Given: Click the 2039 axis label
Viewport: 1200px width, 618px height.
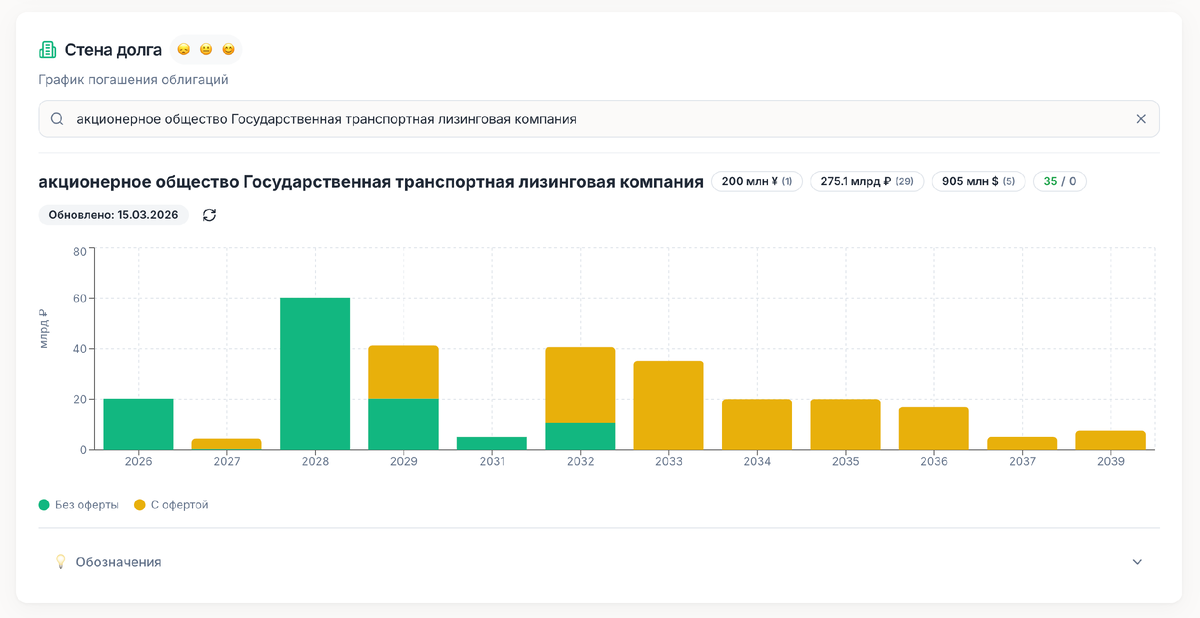Looking at the screenshot, I should (x=1111, y=462).
